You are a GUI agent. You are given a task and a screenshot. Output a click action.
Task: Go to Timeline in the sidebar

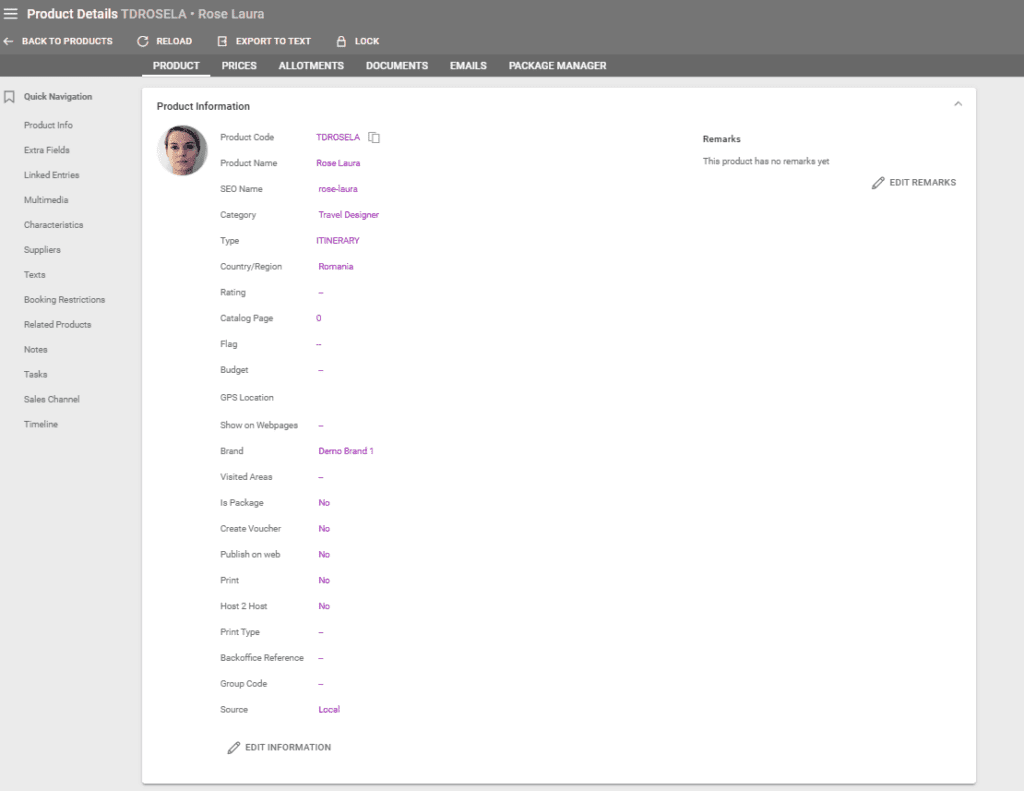pos(41,424)
